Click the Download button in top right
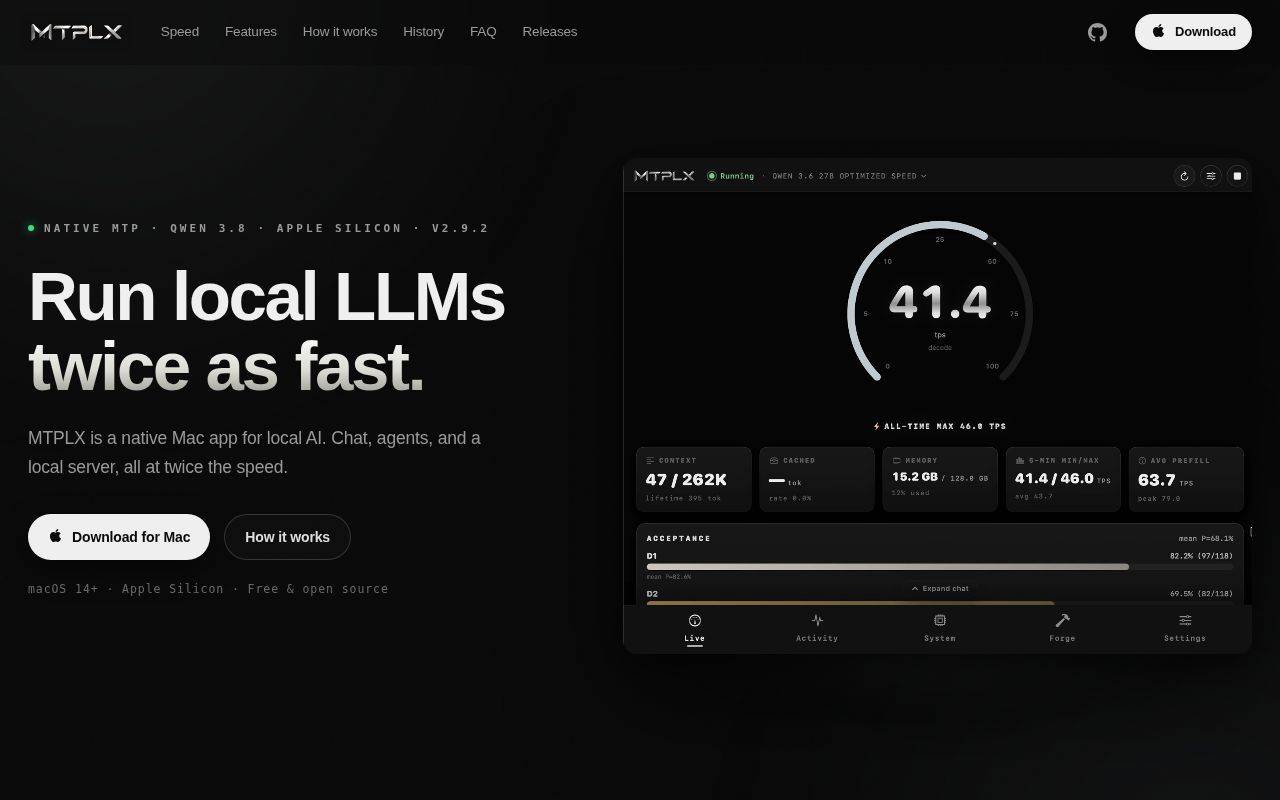The height and width of the screenshot is (800, 1280). click(1193, 32)
